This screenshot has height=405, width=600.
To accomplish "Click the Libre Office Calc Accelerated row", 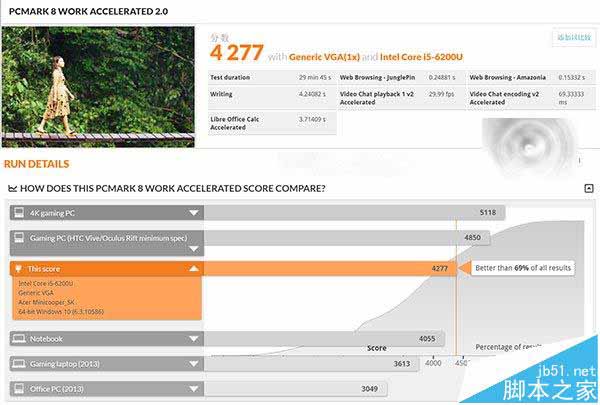I will pos(272,123).
